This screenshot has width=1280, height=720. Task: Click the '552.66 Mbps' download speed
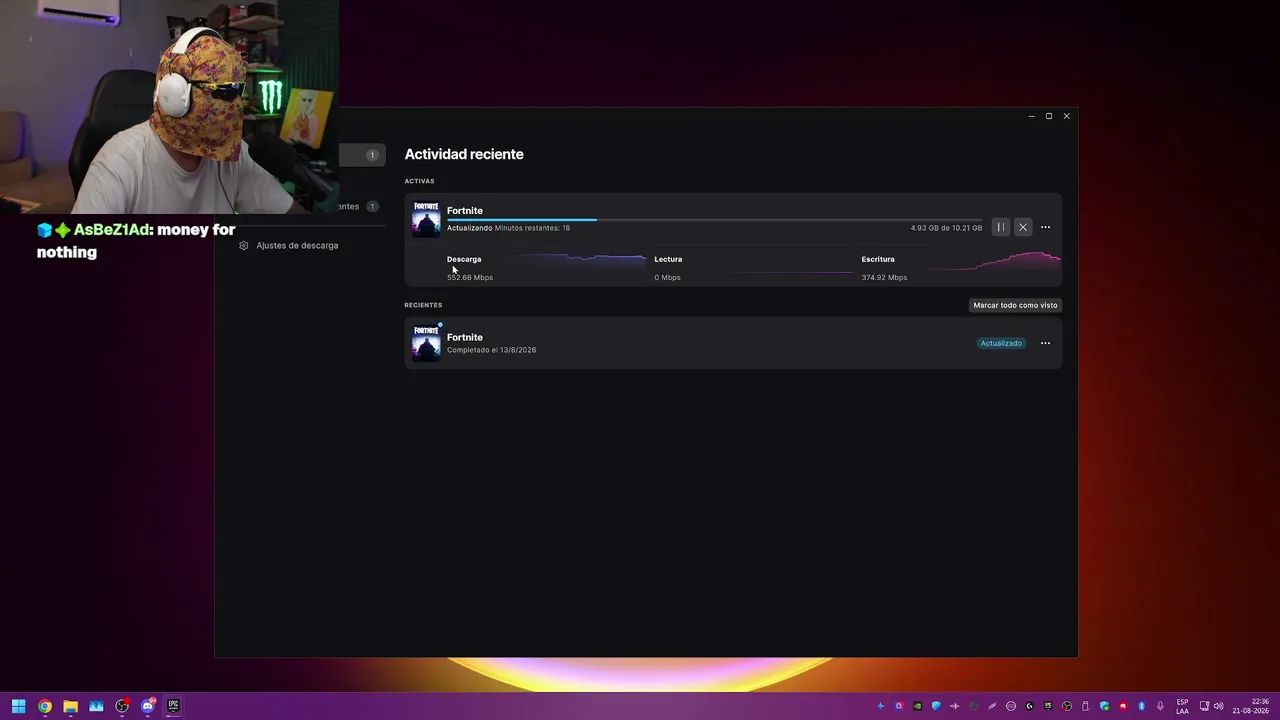coord(470,277)
